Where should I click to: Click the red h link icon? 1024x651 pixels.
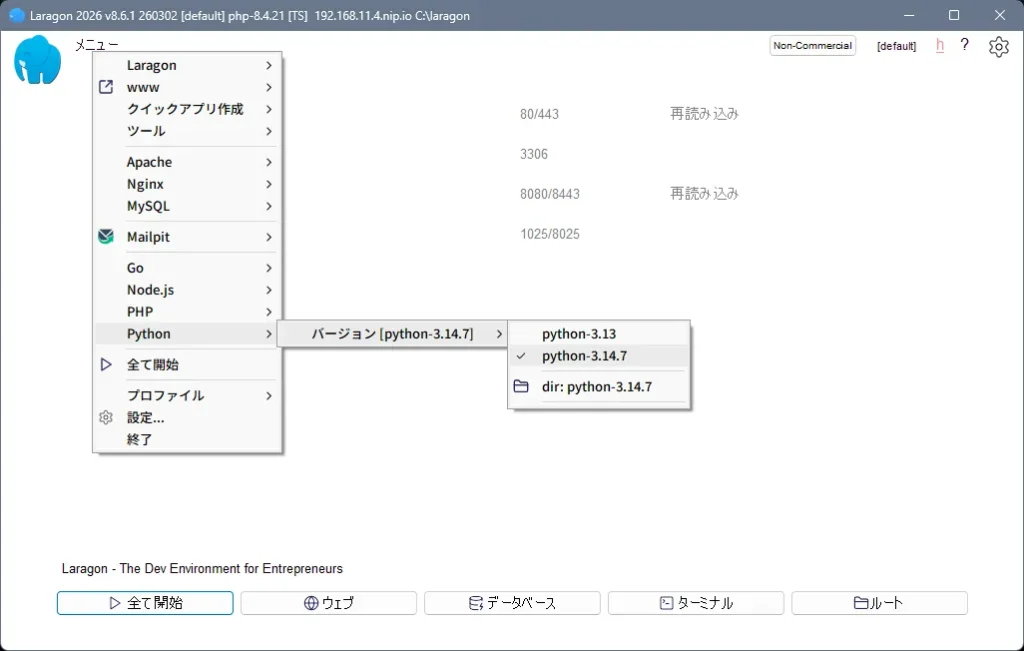coord(940,45)
